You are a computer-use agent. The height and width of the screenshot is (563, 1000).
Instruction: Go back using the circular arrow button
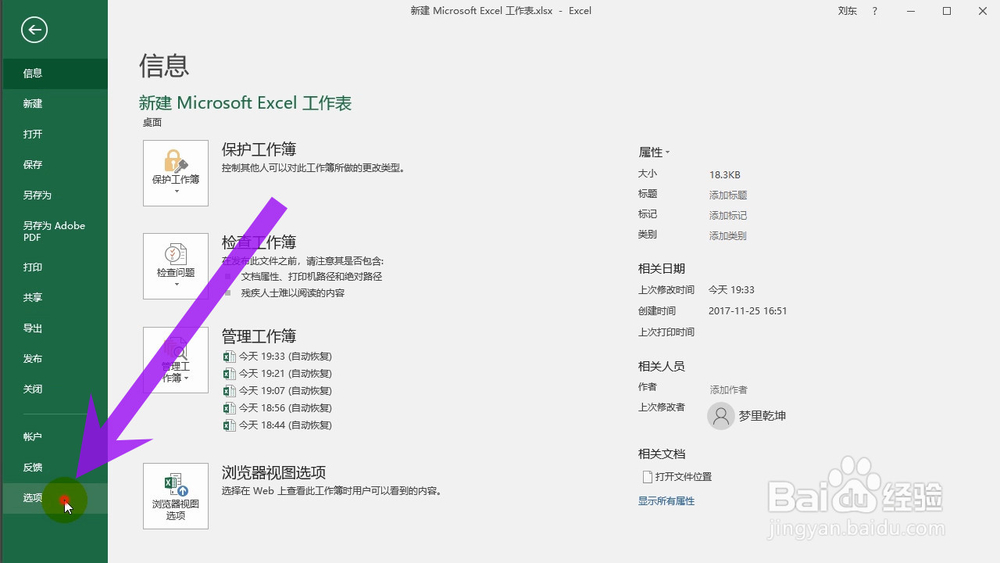coord(34,29)
